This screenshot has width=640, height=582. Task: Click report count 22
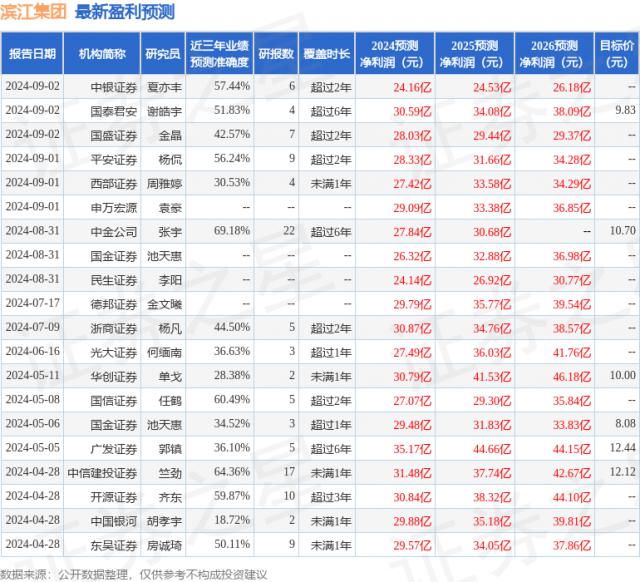click(x=289, y=230)
